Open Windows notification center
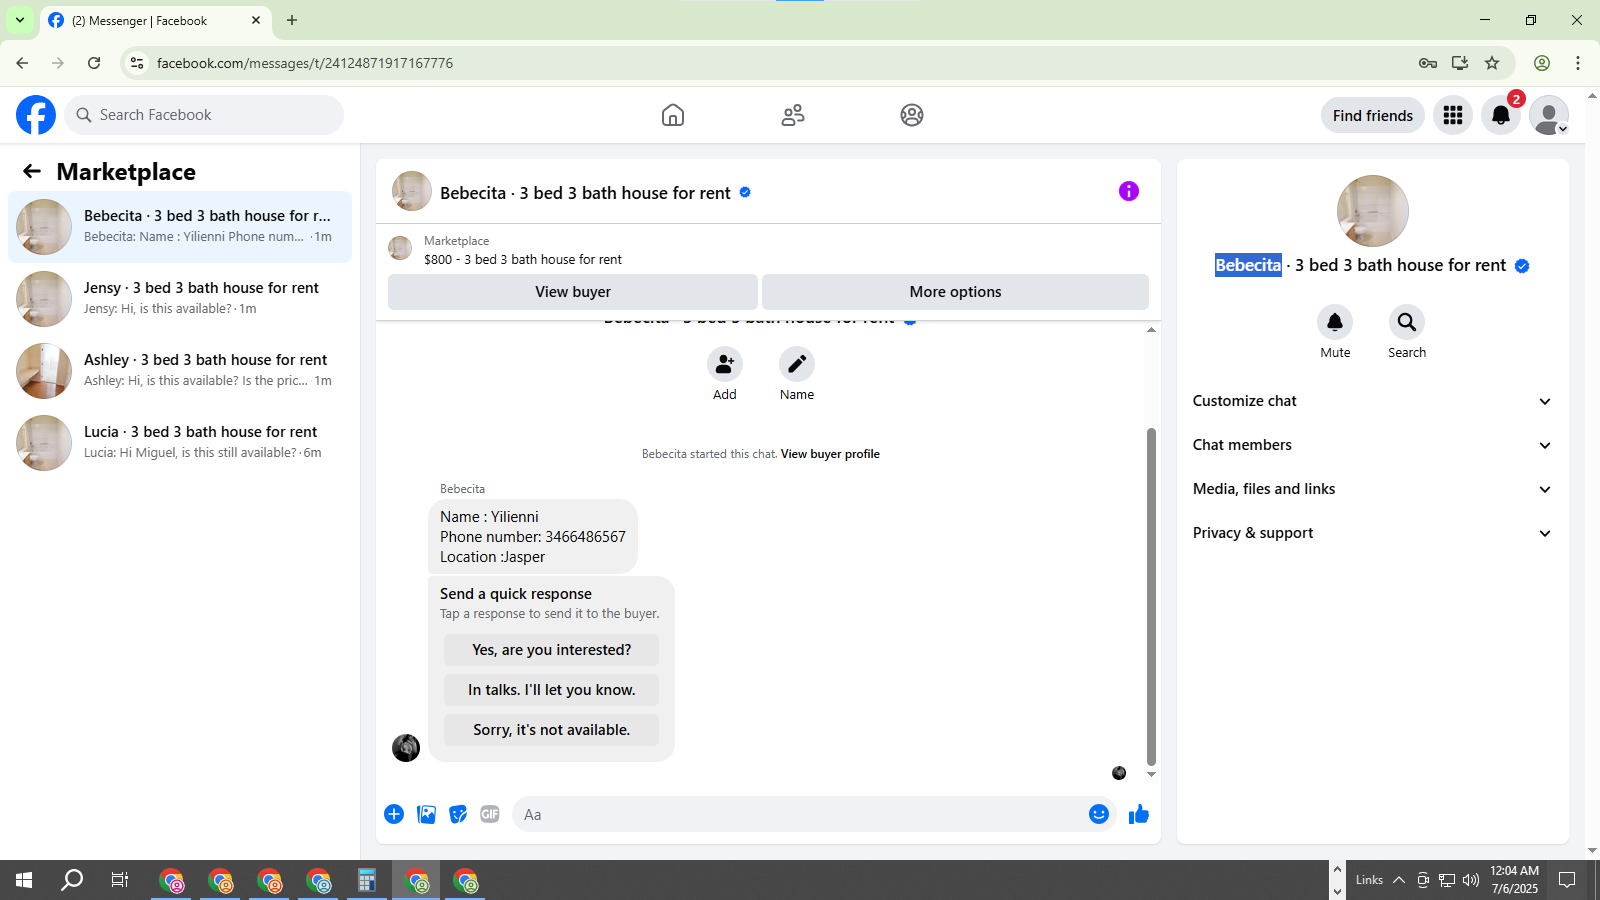Image resolution: width=1600 pixels, height=900 pixels. coord(1567,880)
